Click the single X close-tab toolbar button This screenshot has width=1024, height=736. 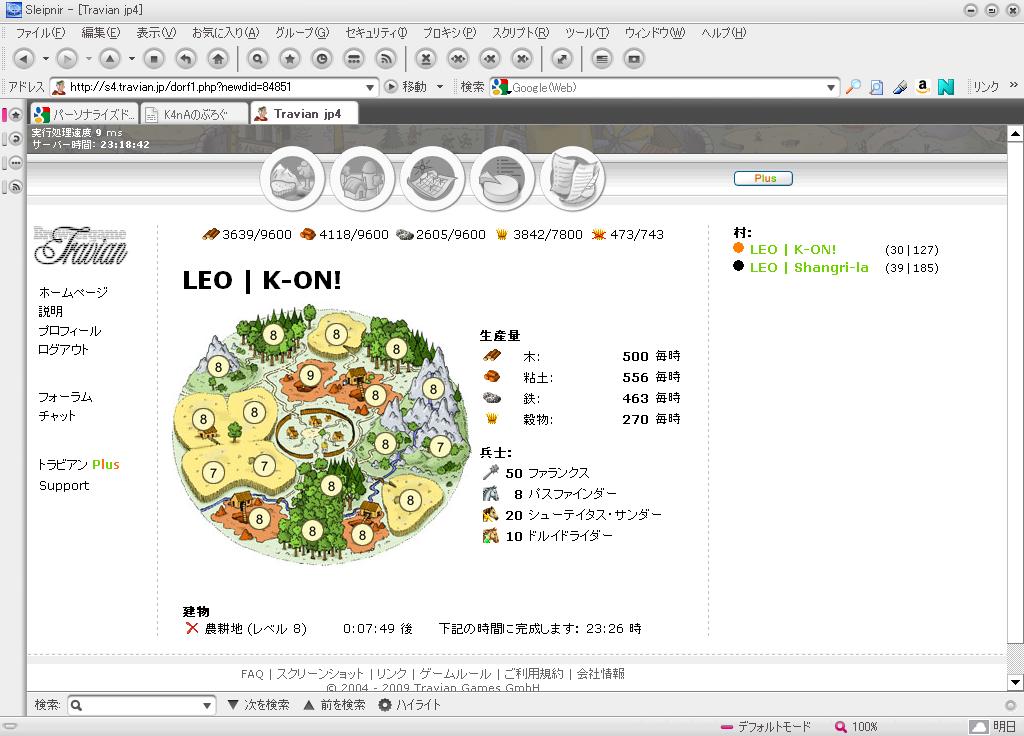pyautogui.click(x=426, y=59)
